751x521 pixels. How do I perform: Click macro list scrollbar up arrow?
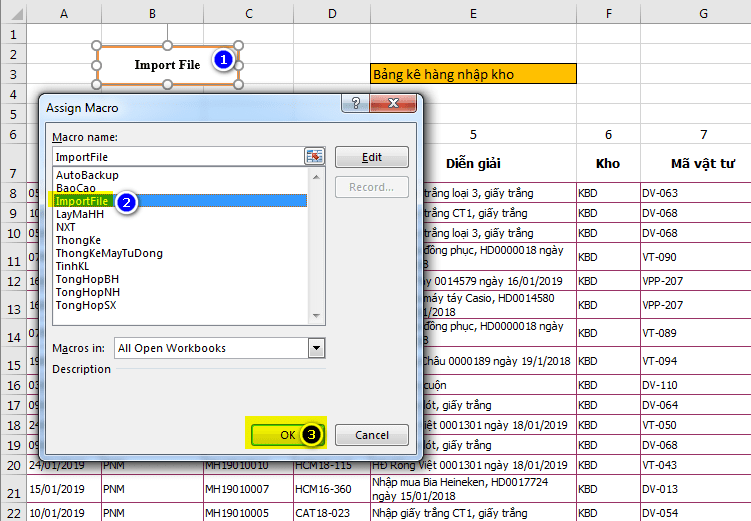tap(316, 177)
